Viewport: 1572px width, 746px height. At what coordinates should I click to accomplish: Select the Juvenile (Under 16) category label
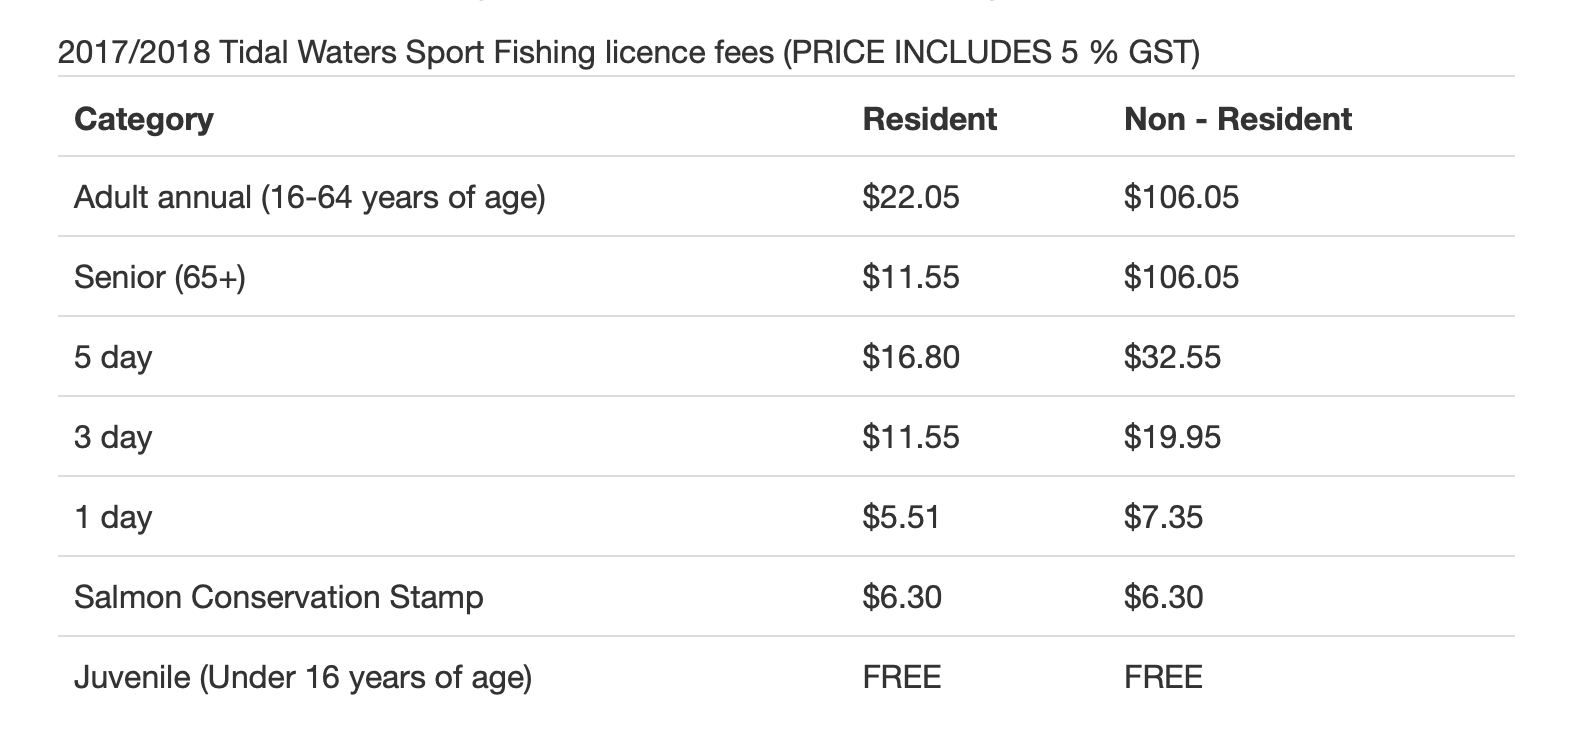click(302, 677)
